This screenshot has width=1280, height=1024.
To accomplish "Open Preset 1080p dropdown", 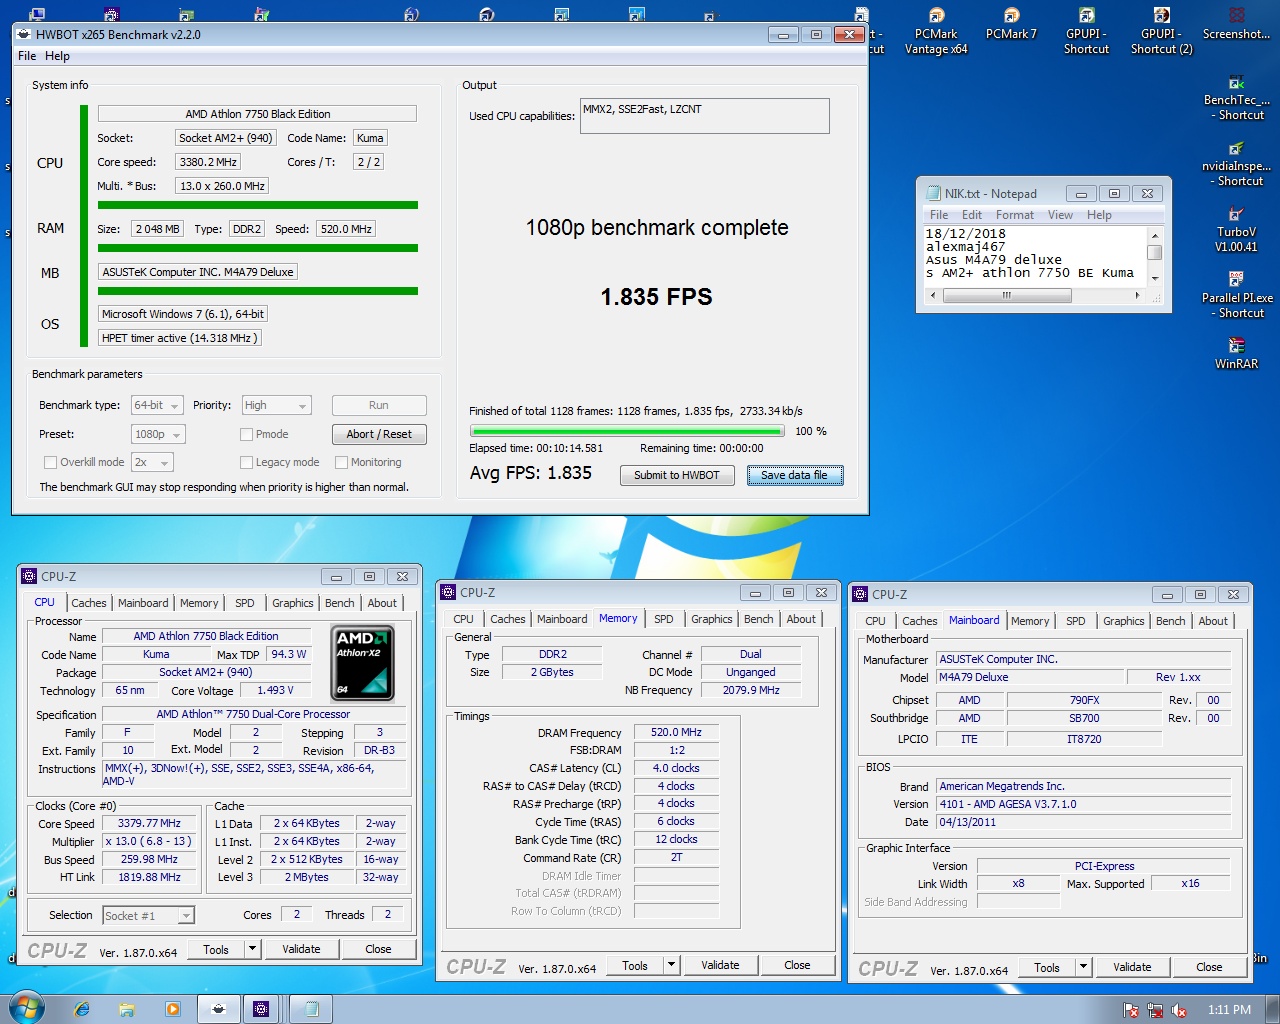I will 158,434.
